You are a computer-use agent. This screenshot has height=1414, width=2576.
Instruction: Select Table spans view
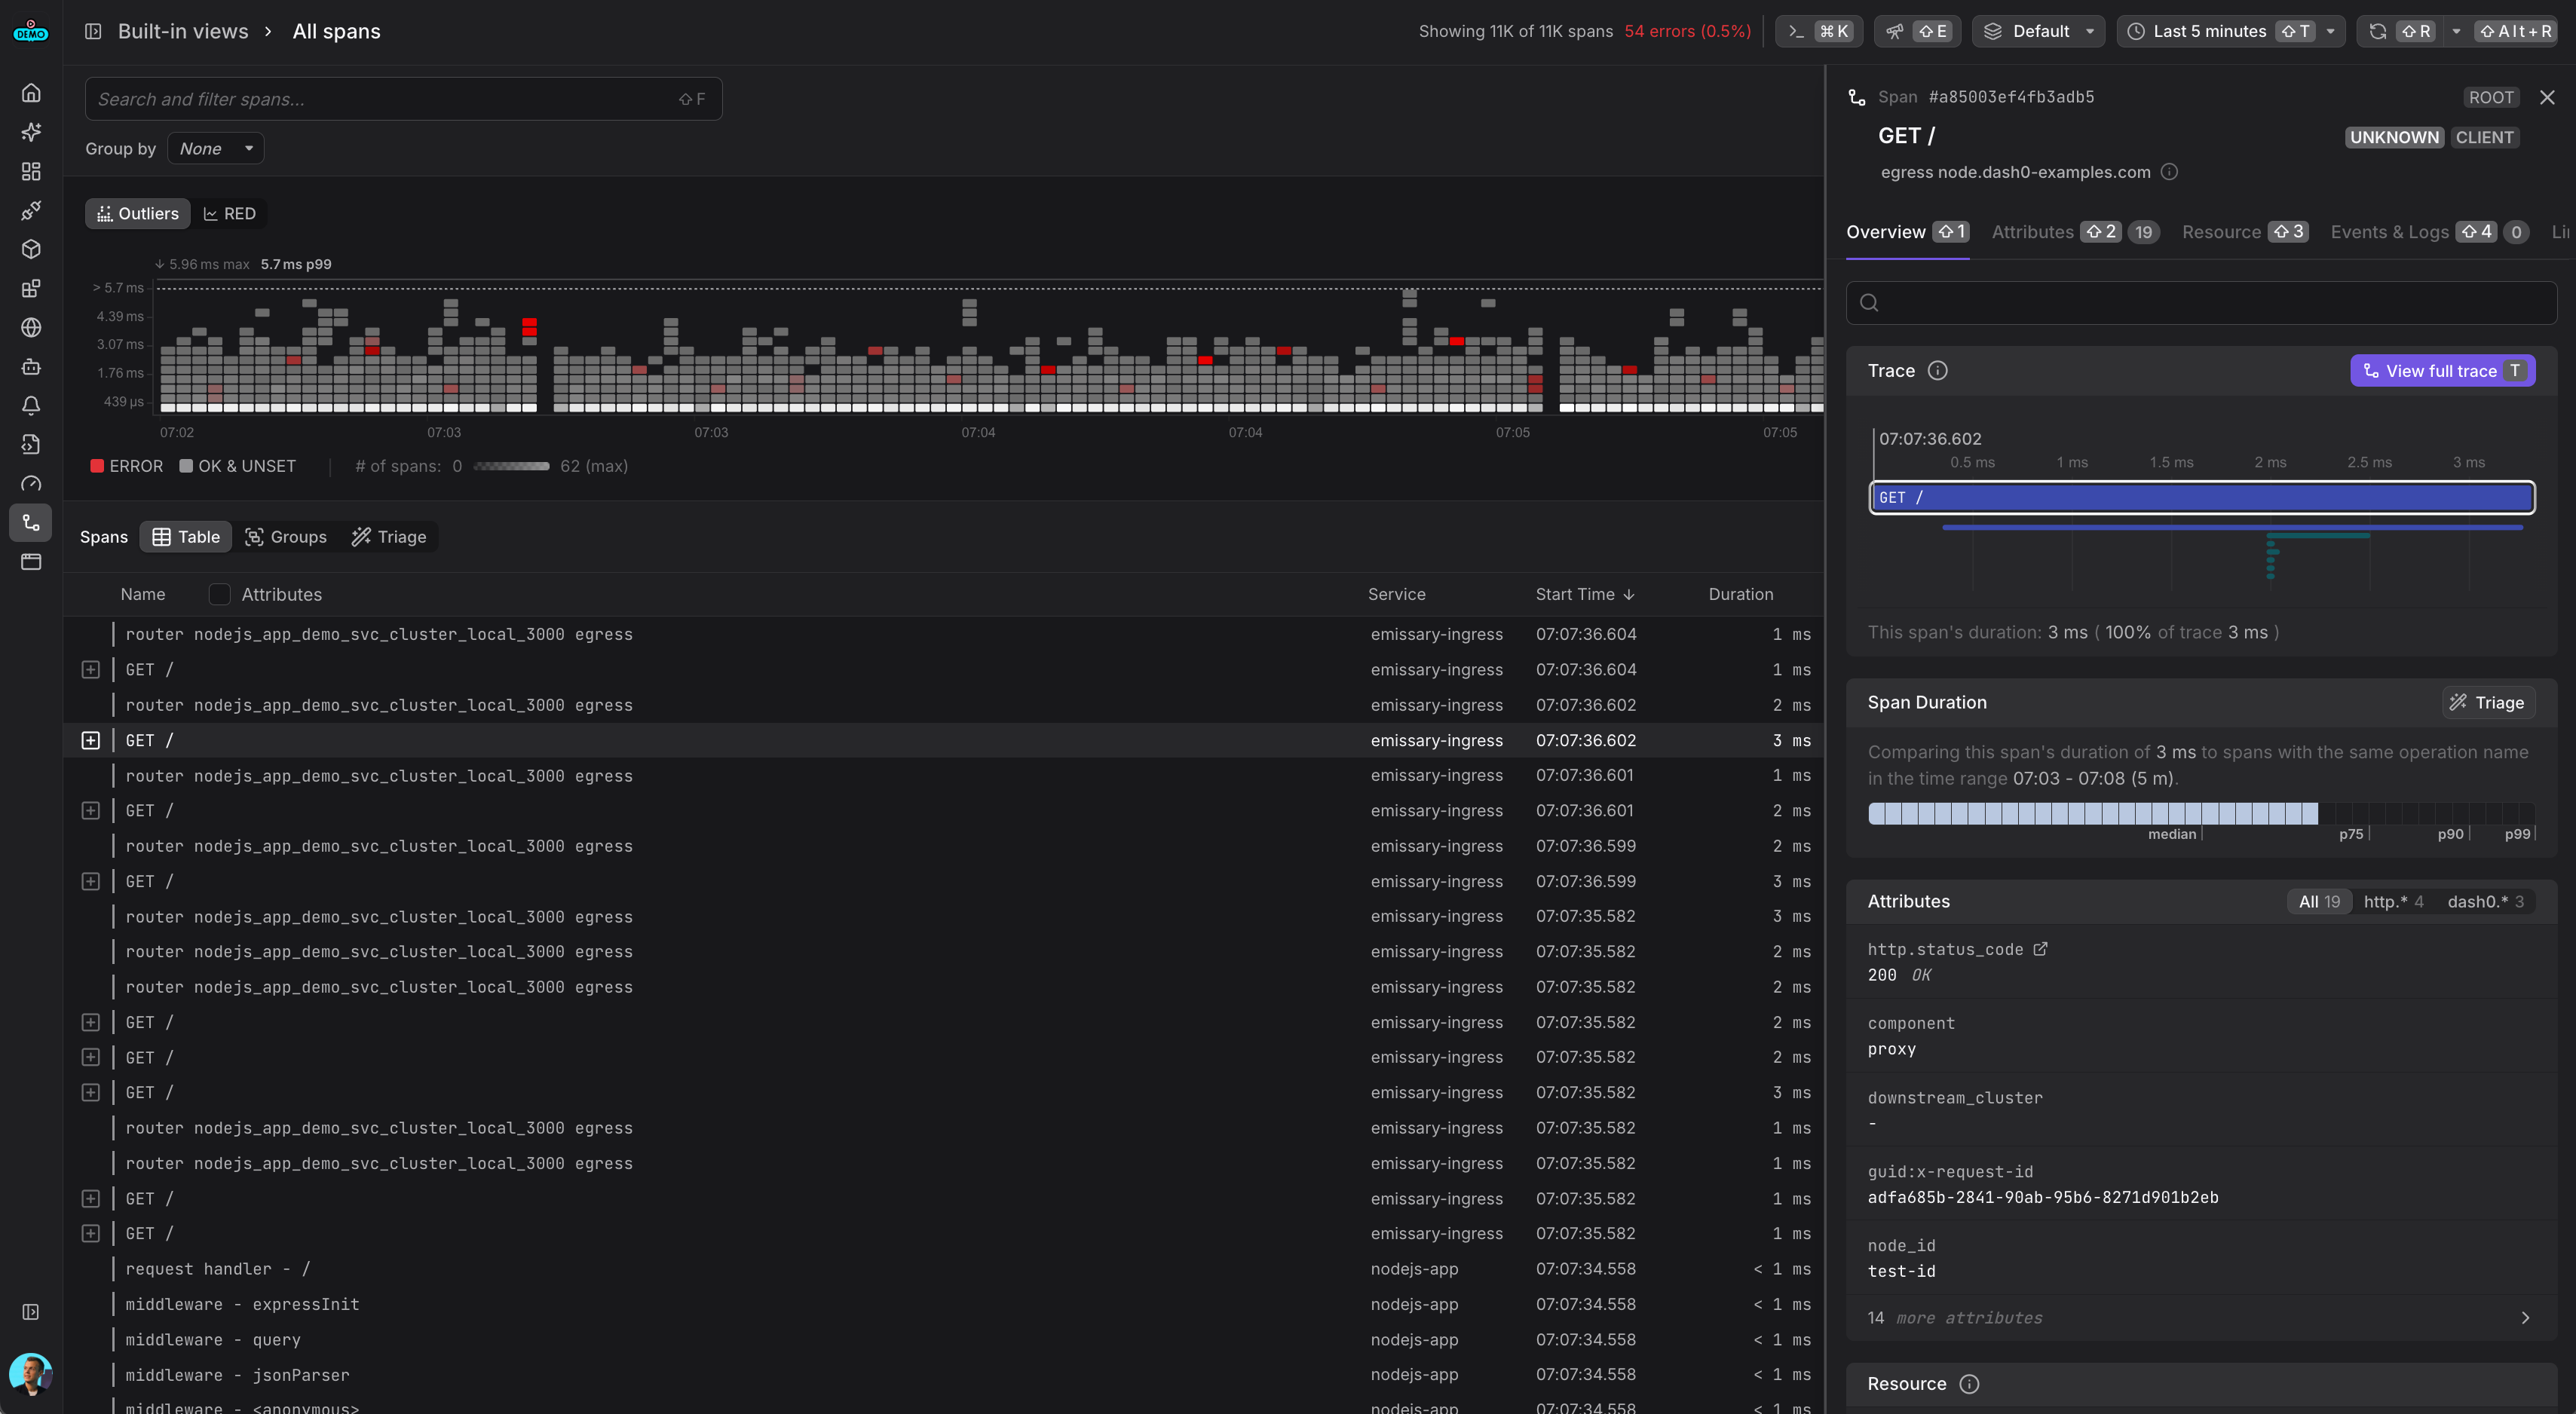click(x=186, y=537)
